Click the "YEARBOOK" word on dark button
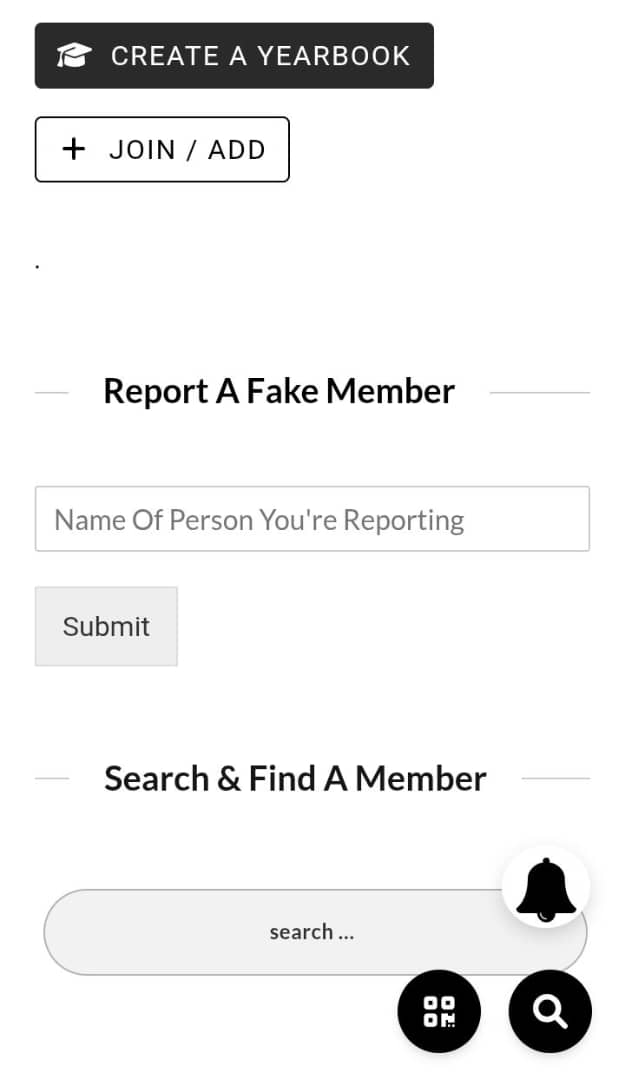 click(334, 56)
